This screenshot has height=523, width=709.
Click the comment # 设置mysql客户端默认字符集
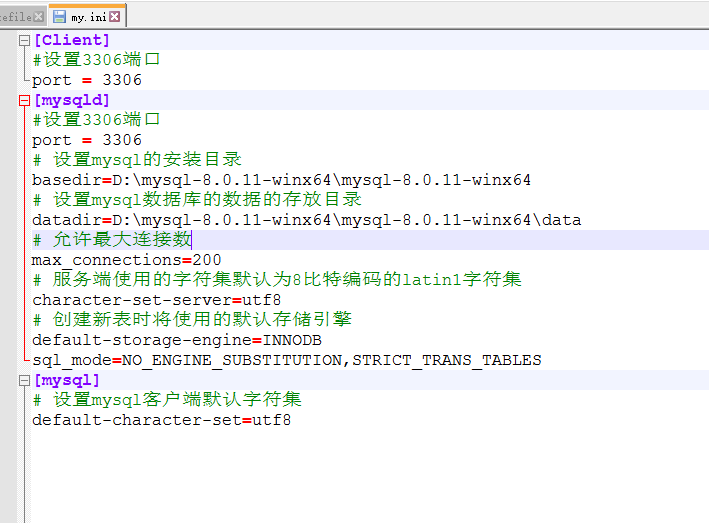[x=167, y=400]
